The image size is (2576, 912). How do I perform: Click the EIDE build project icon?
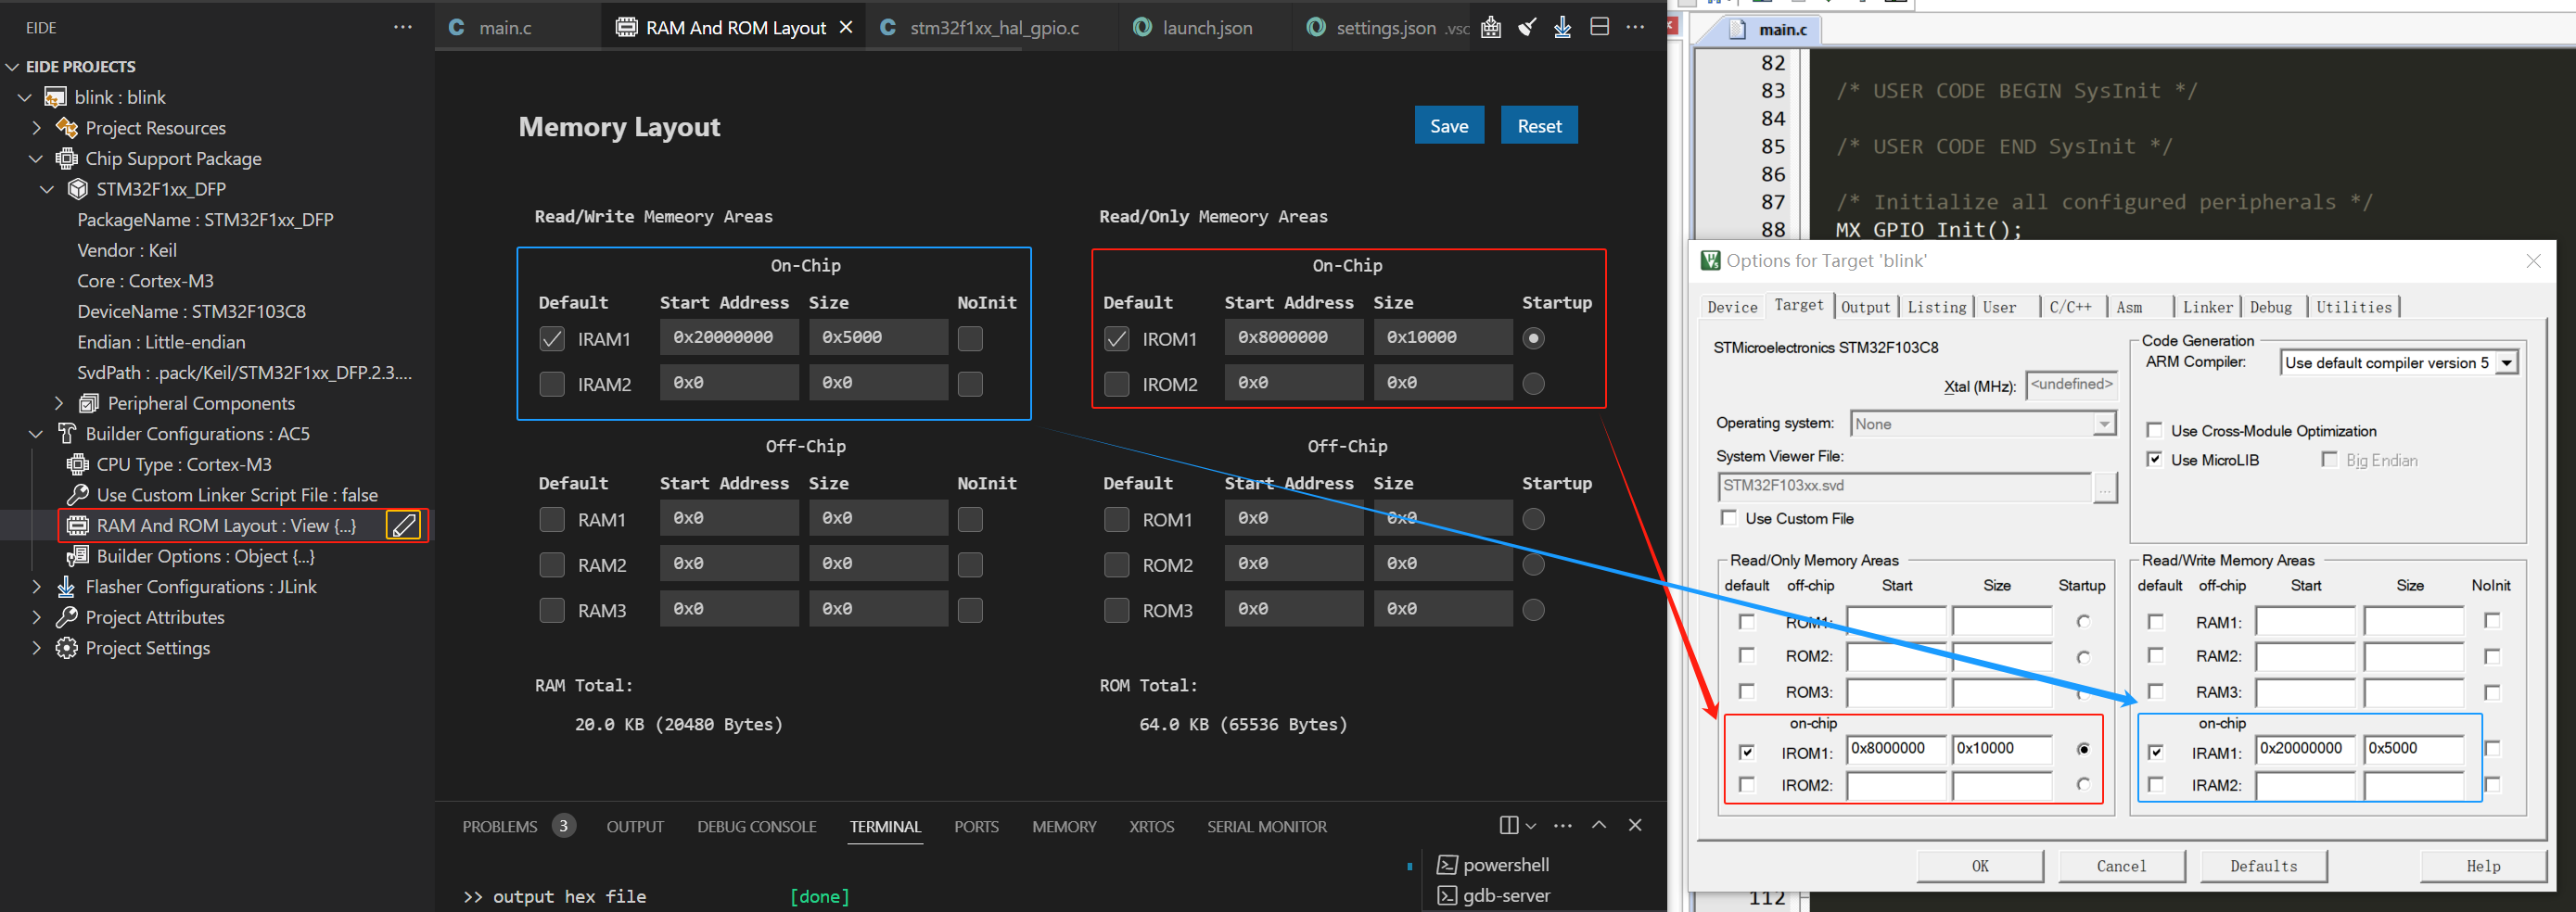click(x=1491, y=27)
